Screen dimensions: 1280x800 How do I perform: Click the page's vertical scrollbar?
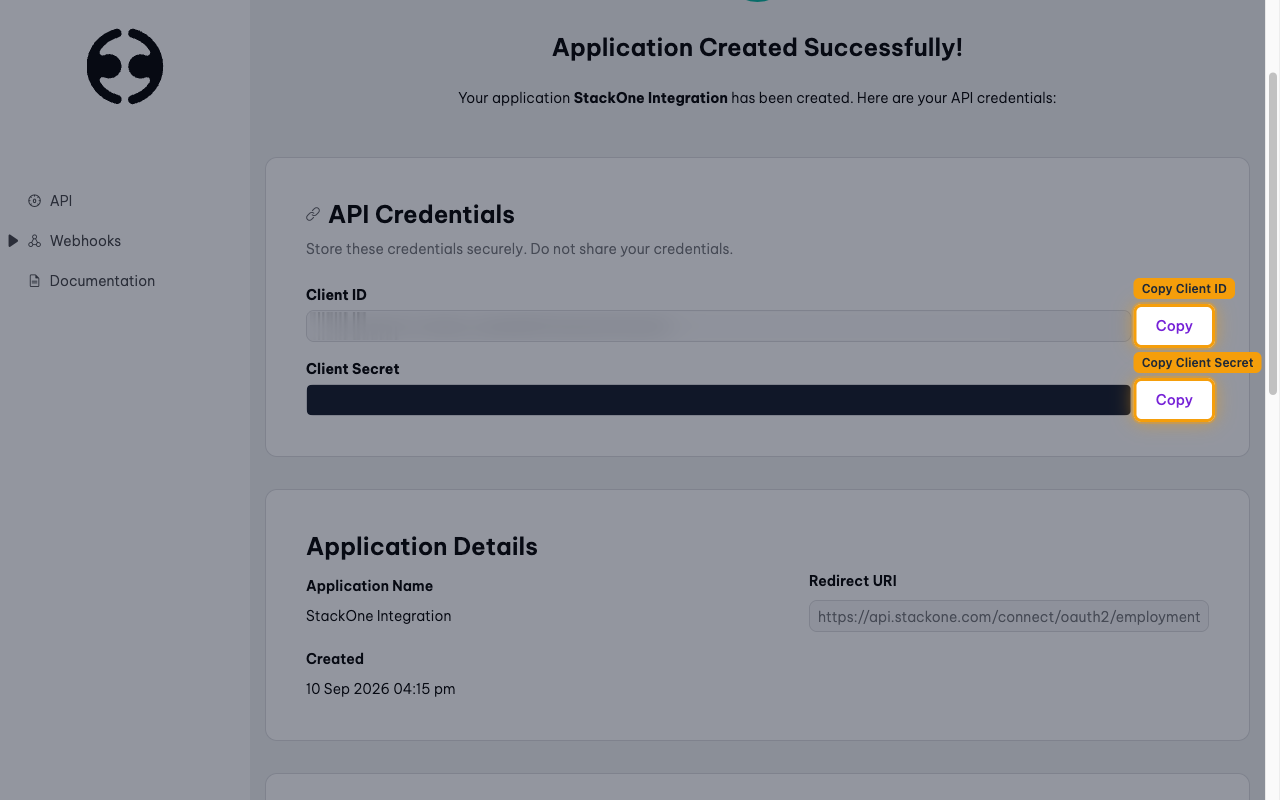tap(1273, 232)
